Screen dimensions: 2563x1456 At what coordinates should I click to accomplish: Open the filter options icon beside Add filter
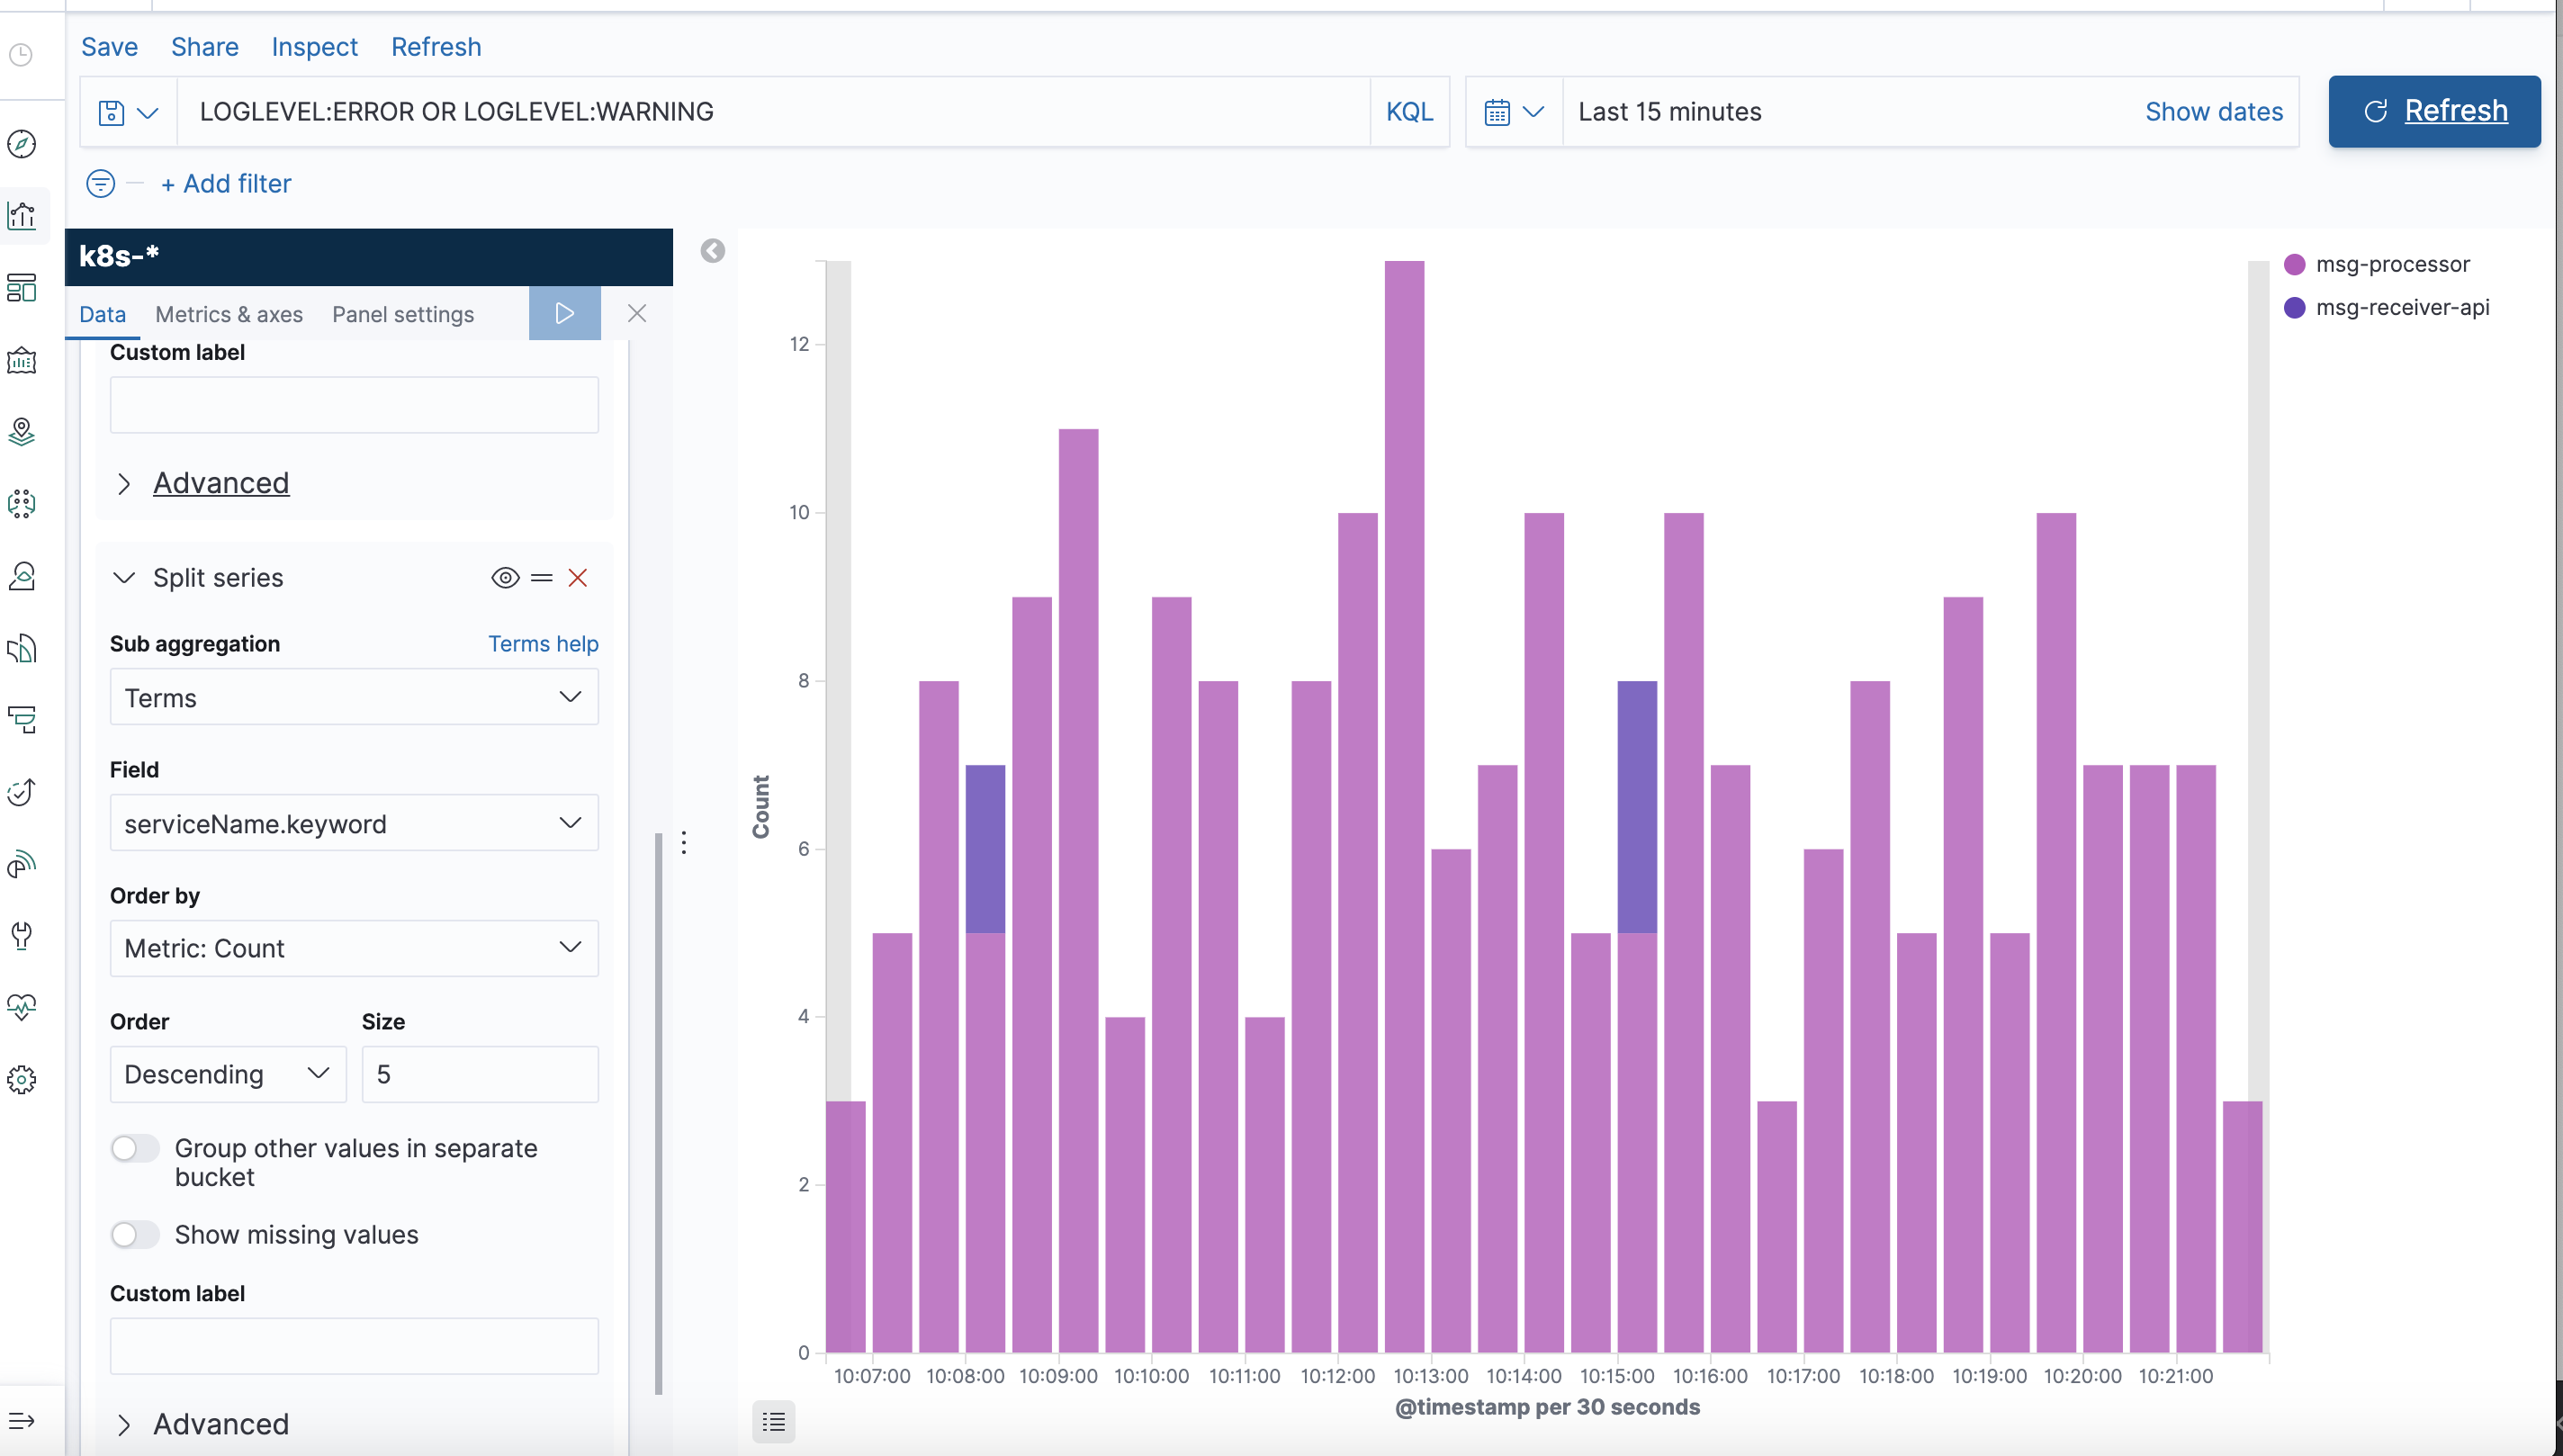point(101,183)
